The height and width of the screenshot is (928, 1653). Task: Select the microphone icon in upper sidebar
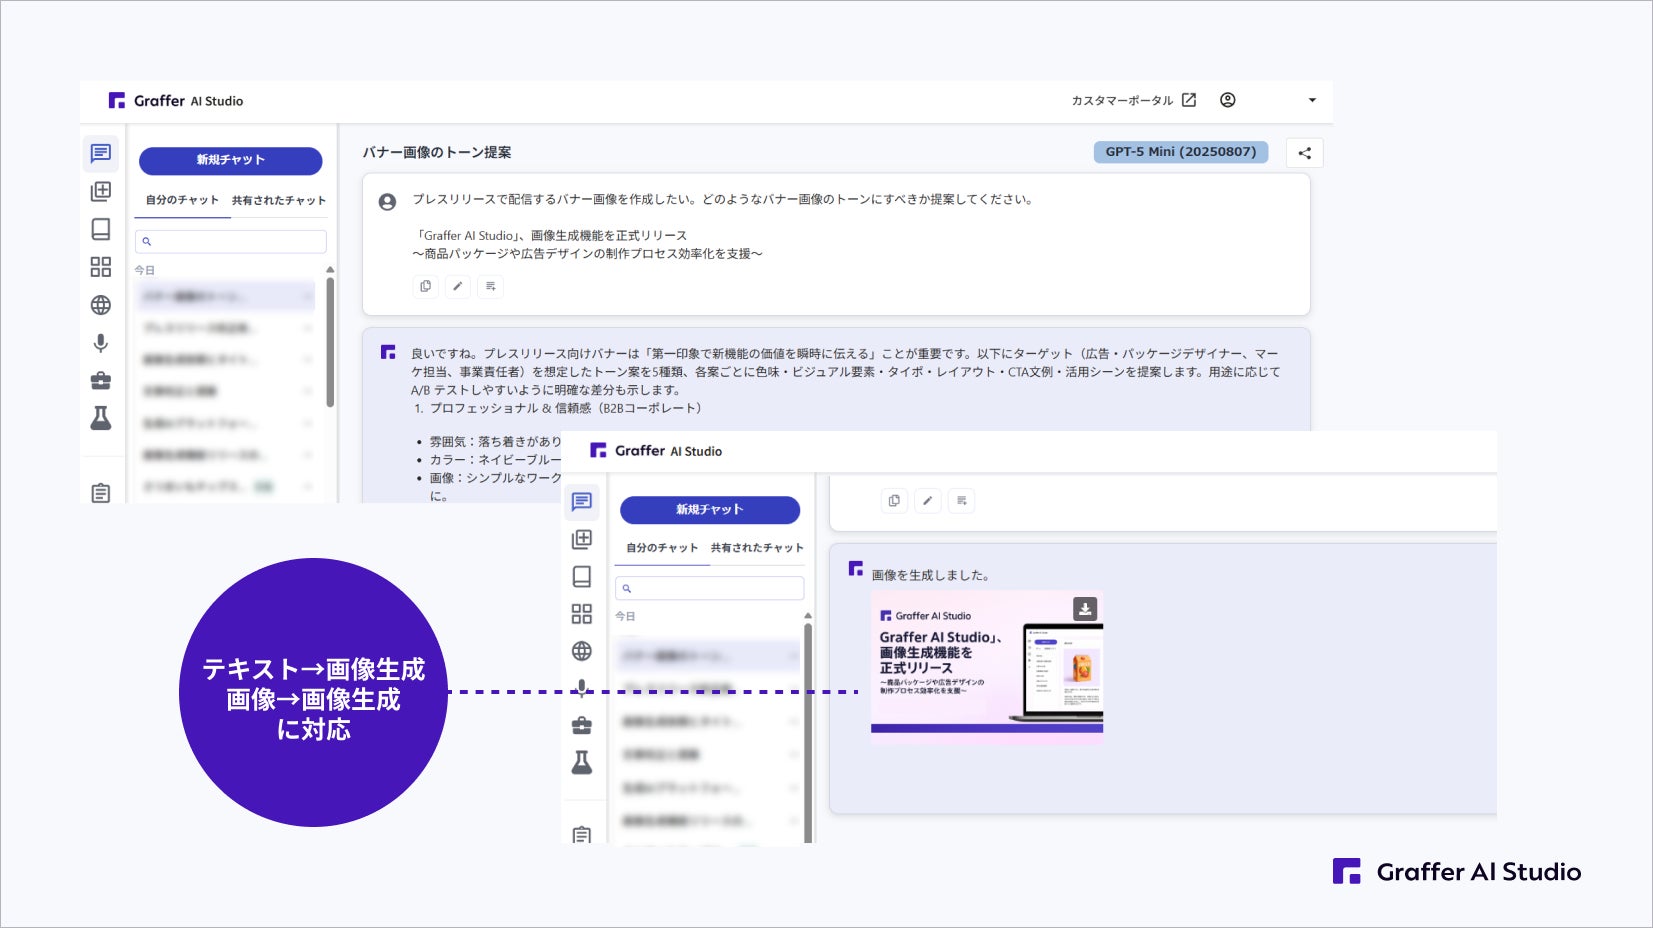click(101, 343)
